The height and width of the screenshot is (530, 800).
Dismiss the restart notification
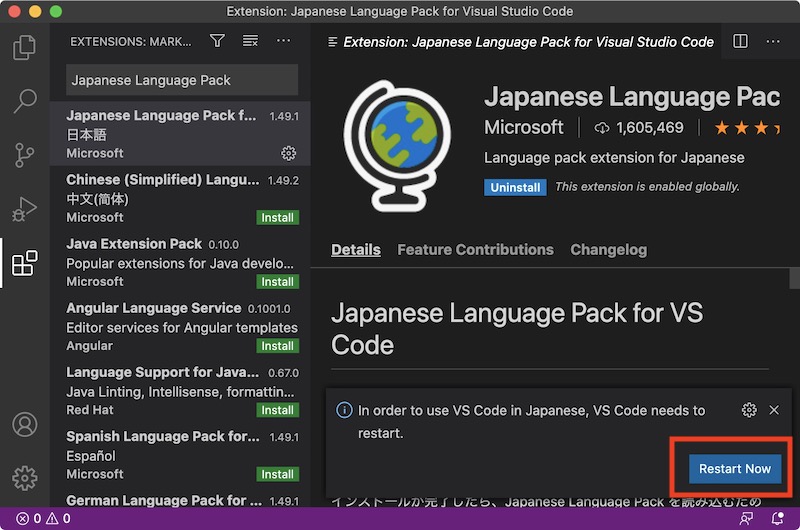774,410
